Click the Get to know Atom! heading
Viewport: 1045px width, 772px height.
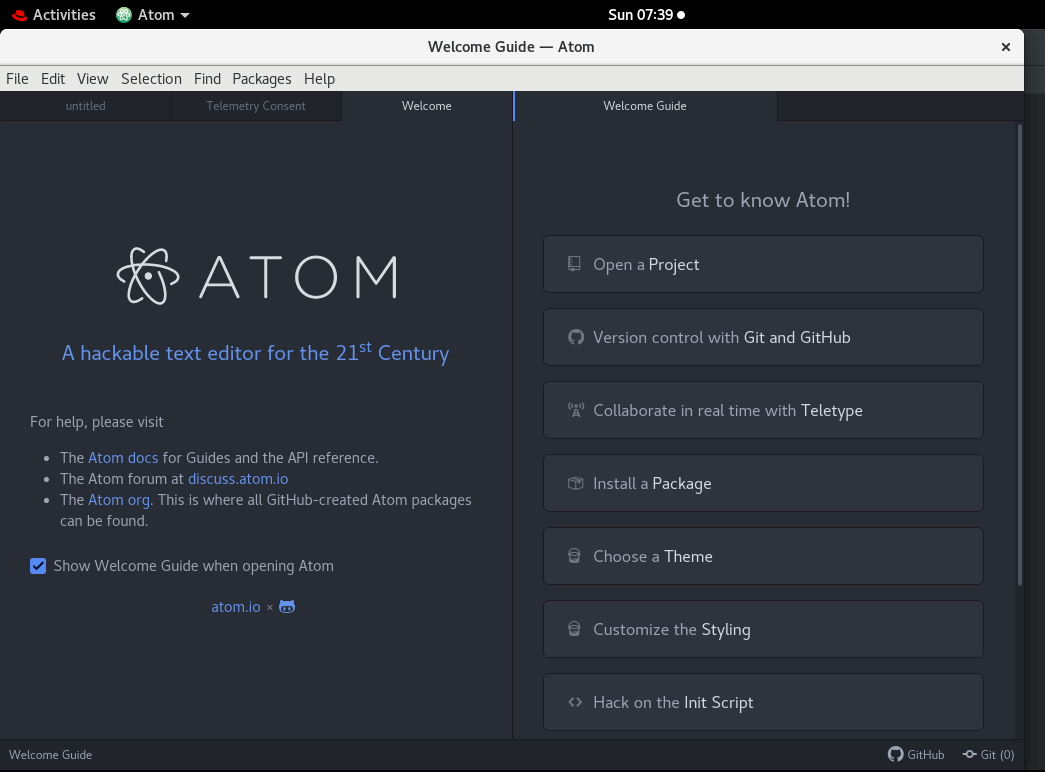[x=763, y=200]
